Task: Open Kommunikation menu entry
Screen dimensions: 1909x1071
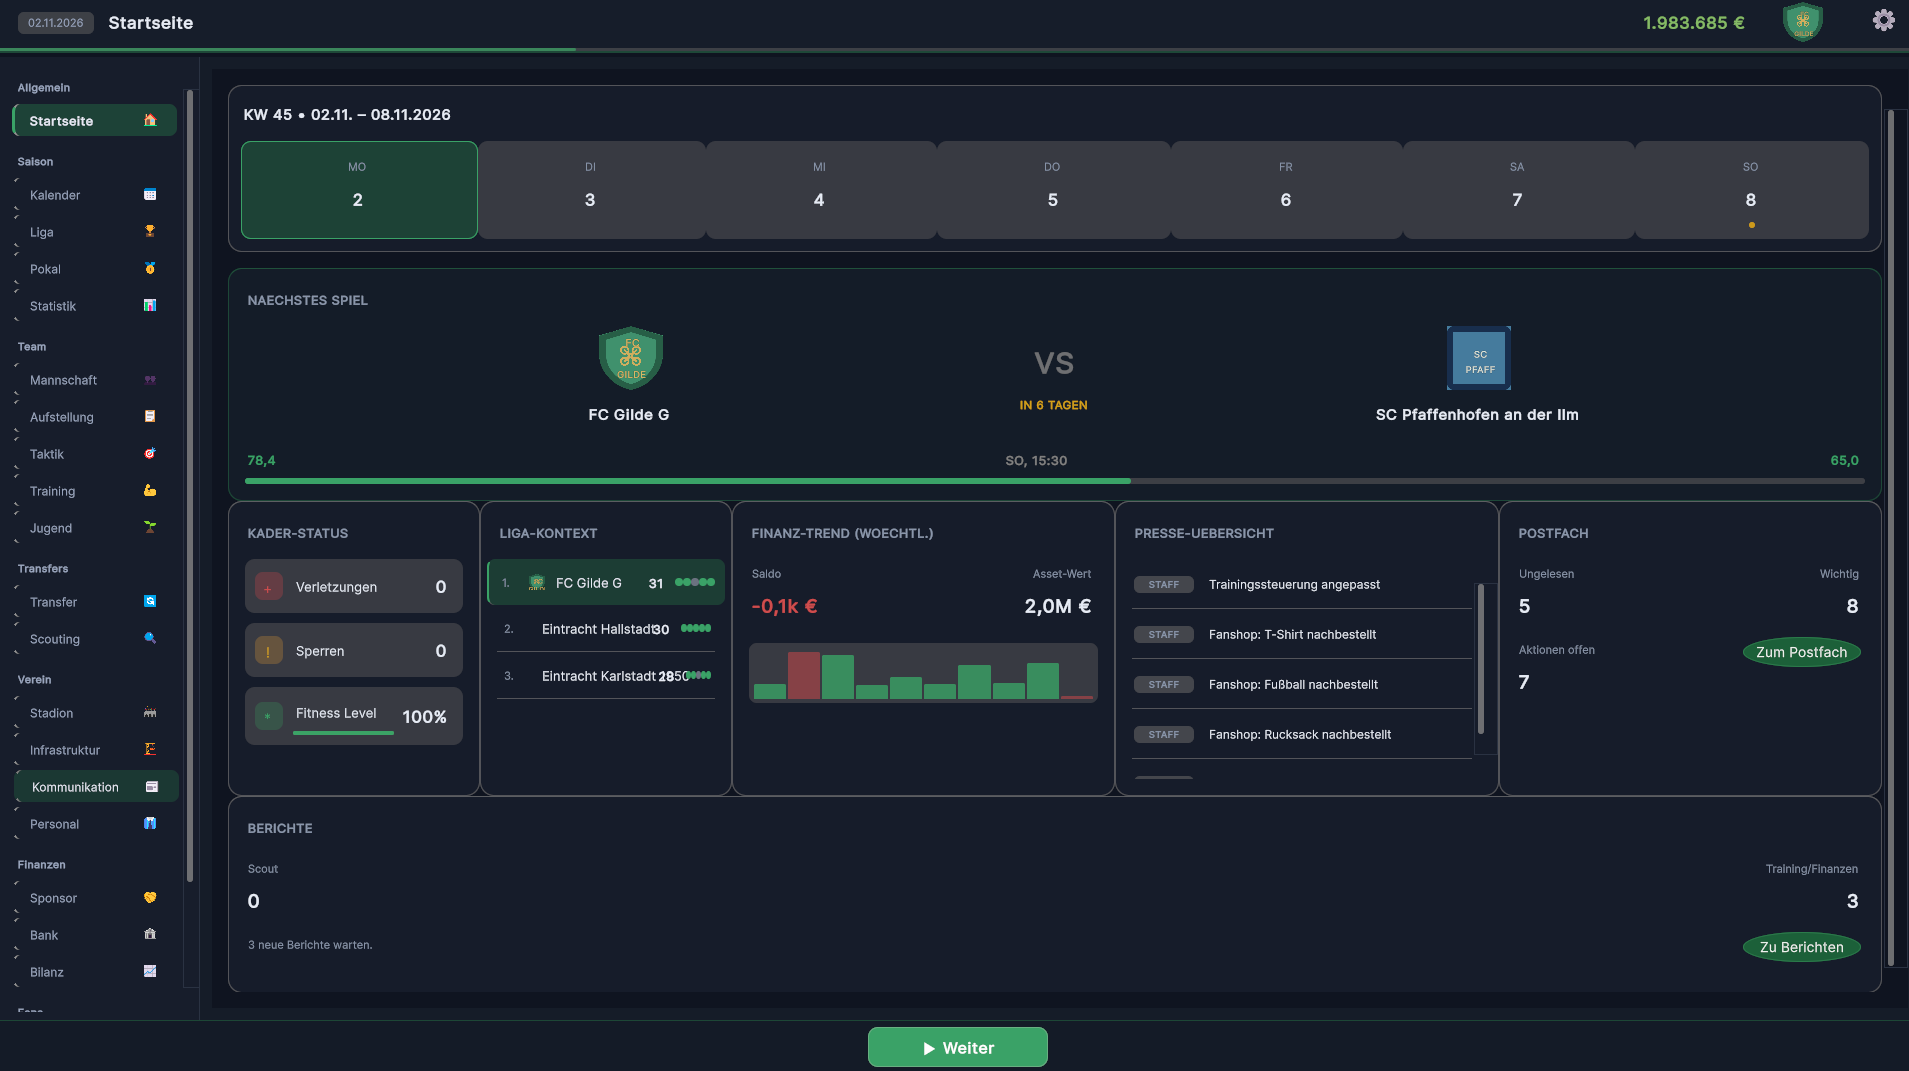Action: [x=97, y=786]
